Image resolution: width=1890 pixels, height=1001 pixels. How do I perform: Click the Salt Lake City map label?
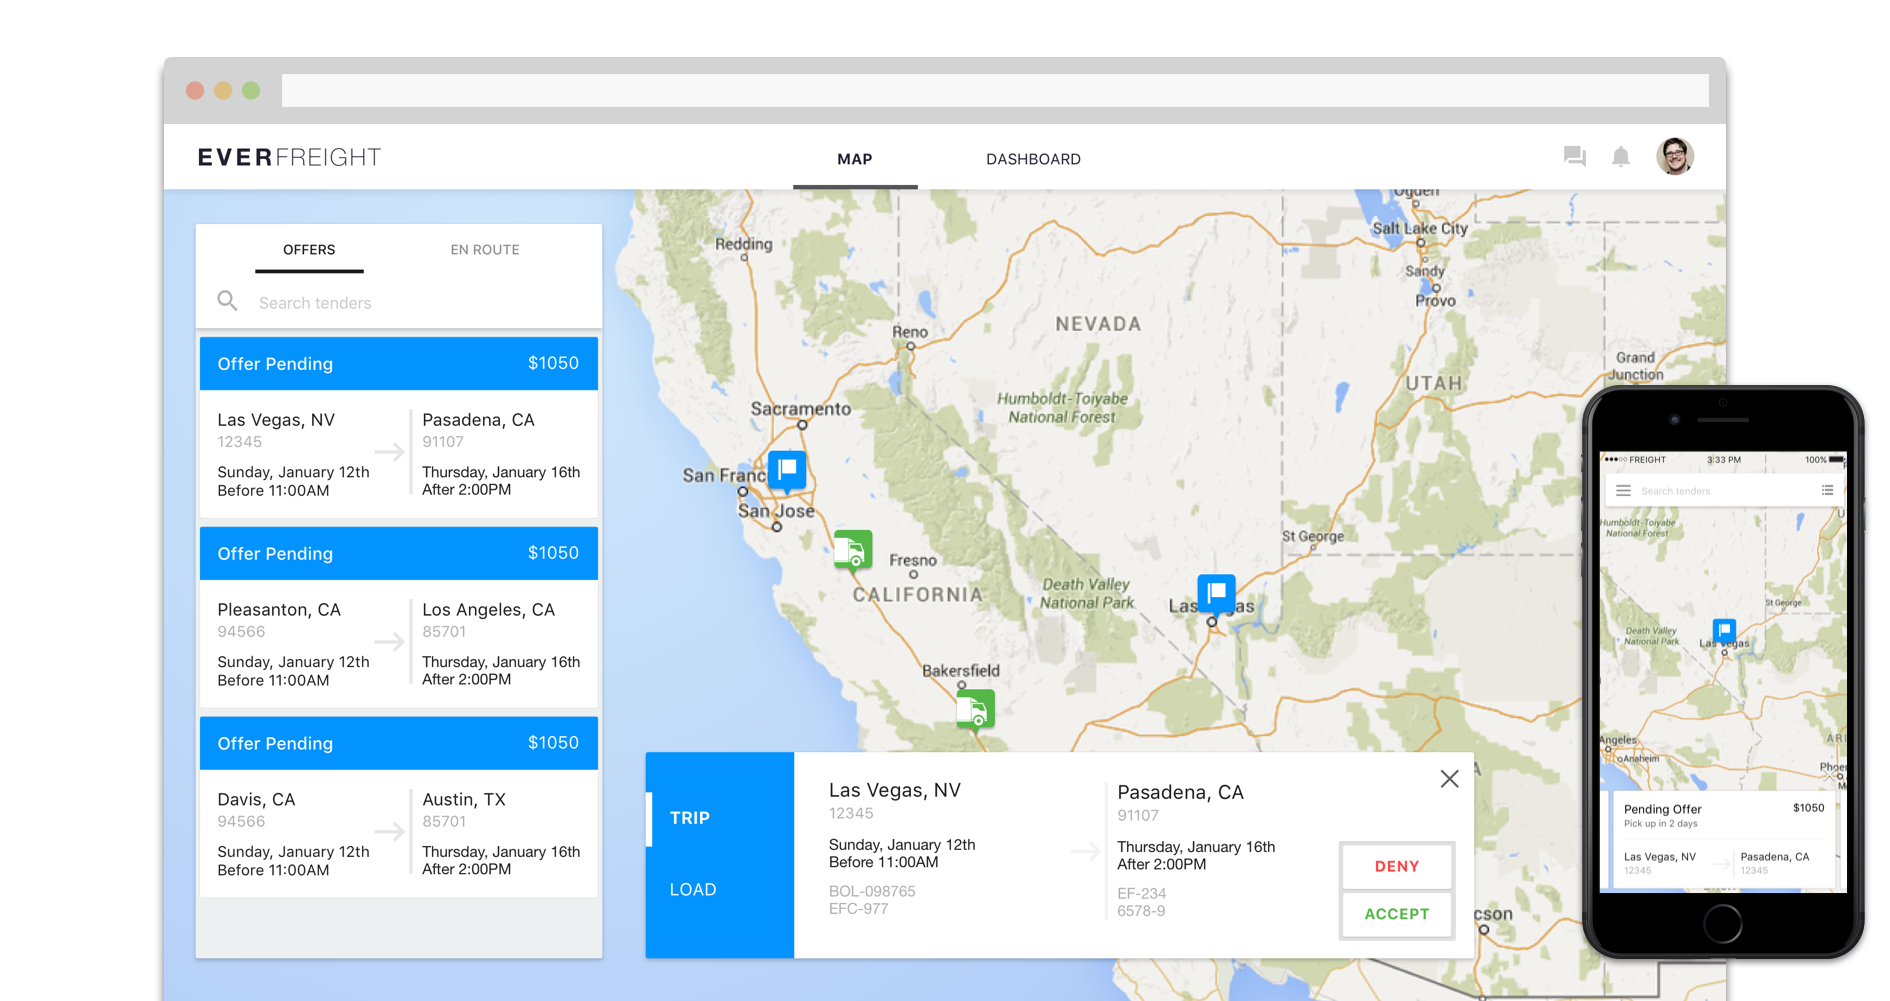tap(1419, 228)
